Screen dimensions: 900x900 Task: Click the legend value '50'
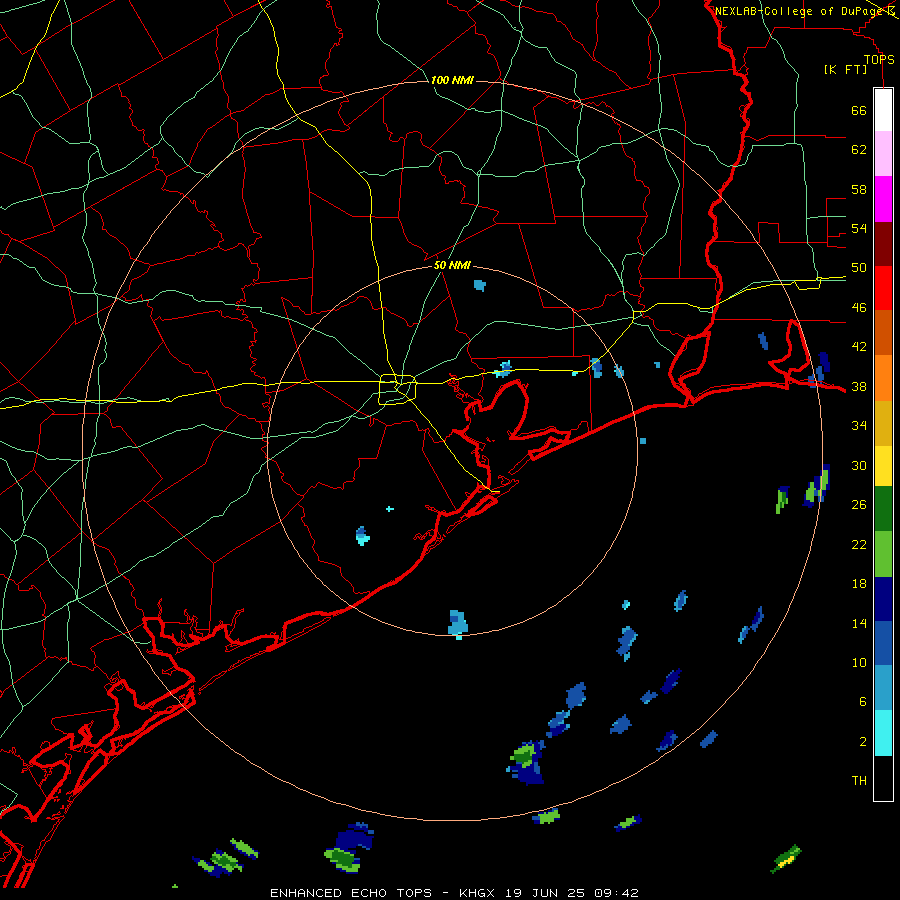coord(859,268)
